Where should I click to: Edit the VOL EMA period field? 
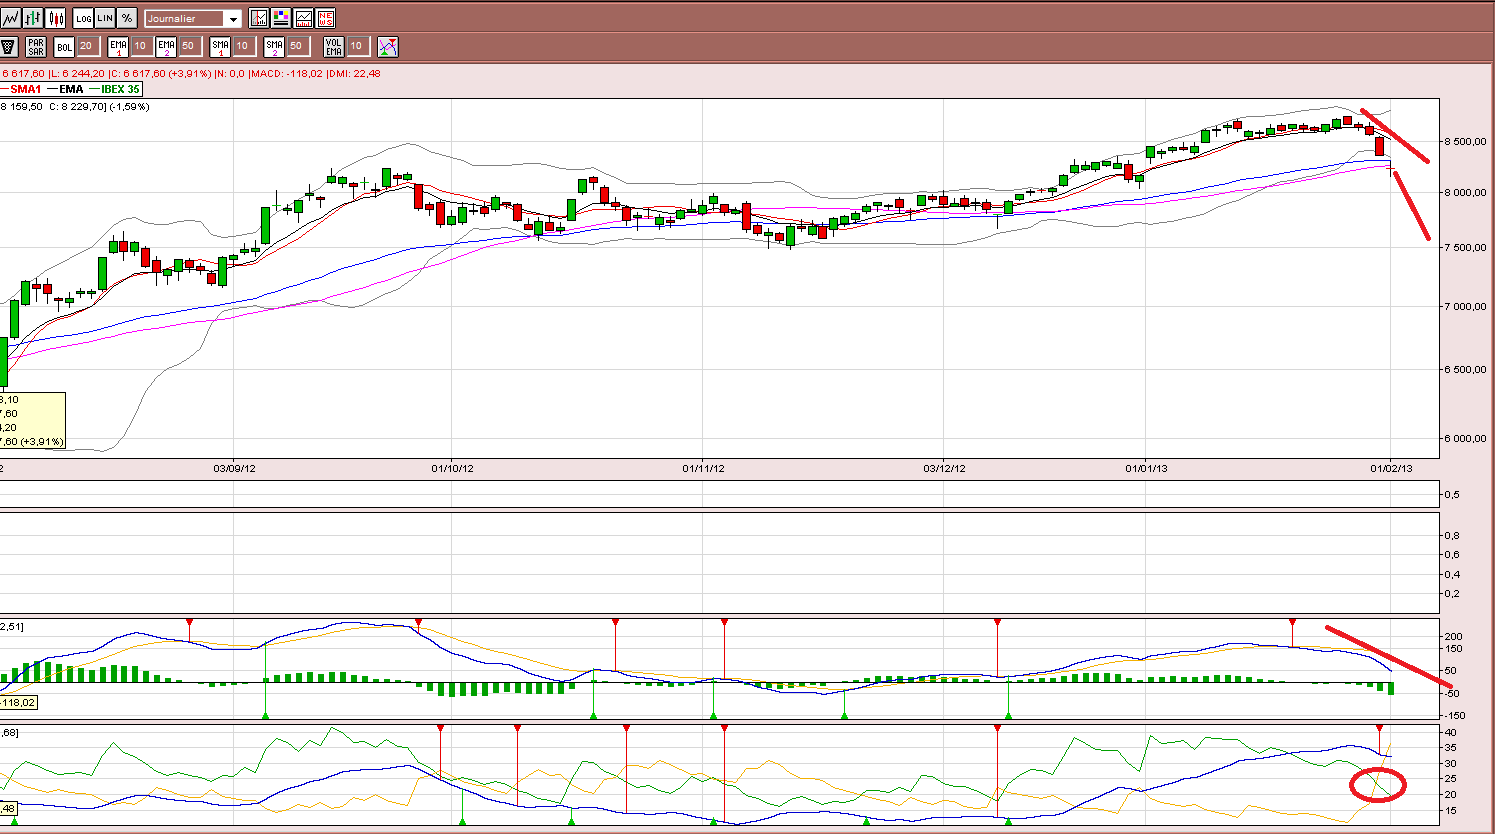pos(358,46)
